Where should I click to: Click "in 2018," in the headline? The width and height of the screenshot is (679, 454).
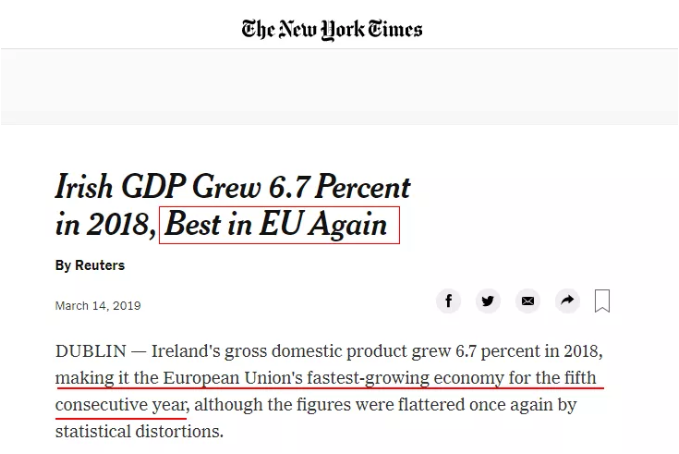tap(105, 224)
